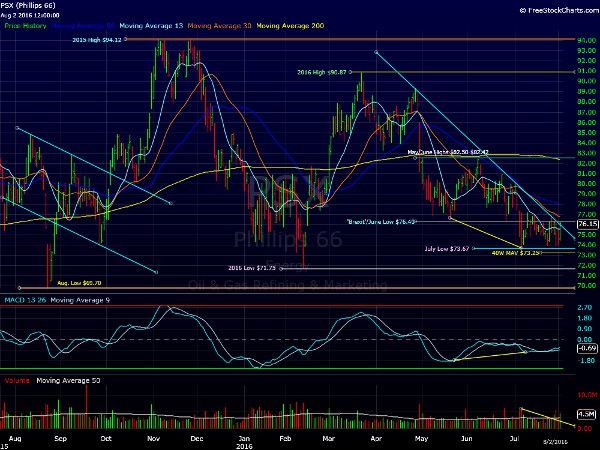Select the Moving Average 30 legend label
This screenshot has width=600, height=450.
point(220,26)
